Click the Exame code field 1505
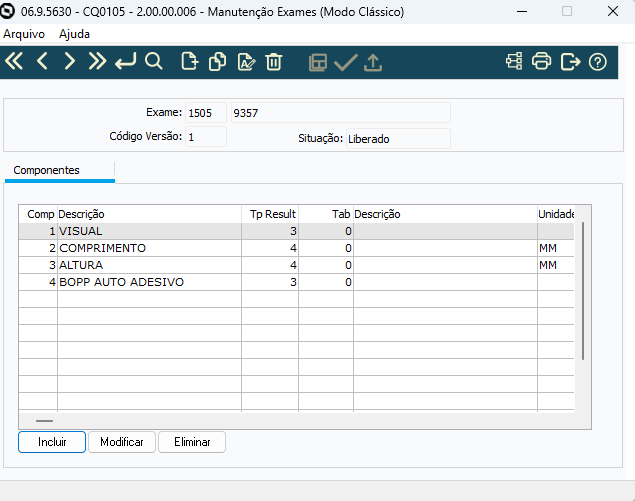 (206, 113)
